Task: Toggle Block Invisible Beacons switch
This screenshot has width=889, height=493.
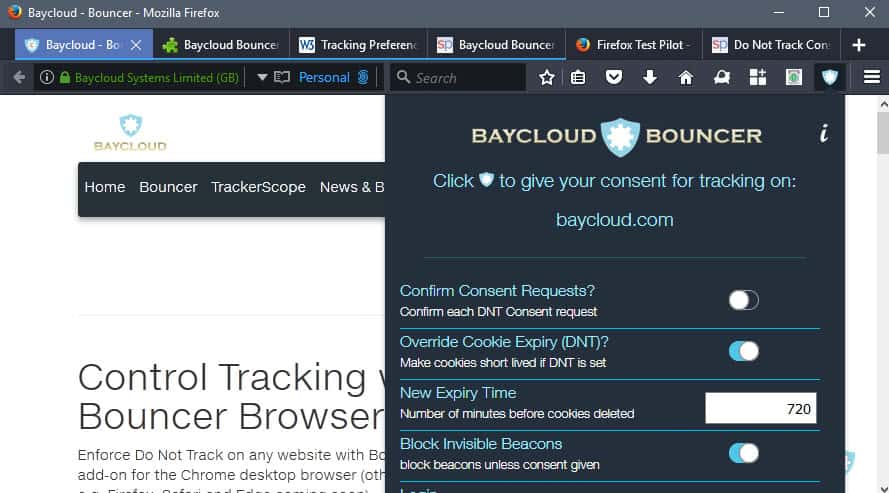Action: 743,453
